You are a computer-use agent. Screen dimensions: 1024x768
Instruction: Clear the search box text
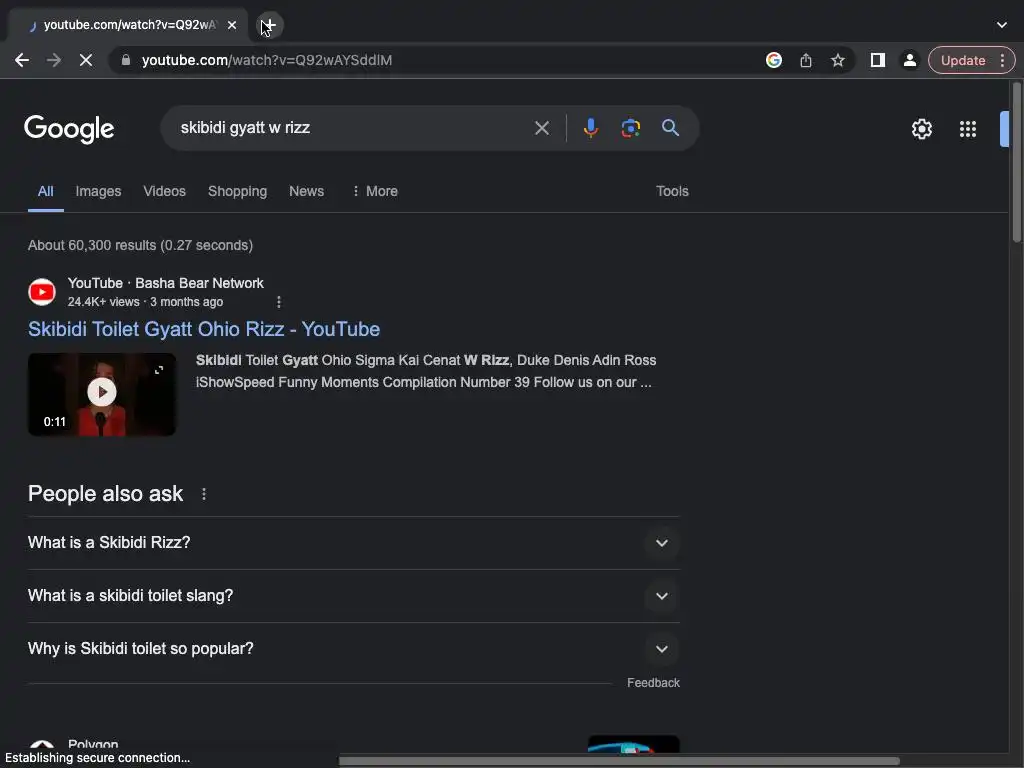click(541, 128)
